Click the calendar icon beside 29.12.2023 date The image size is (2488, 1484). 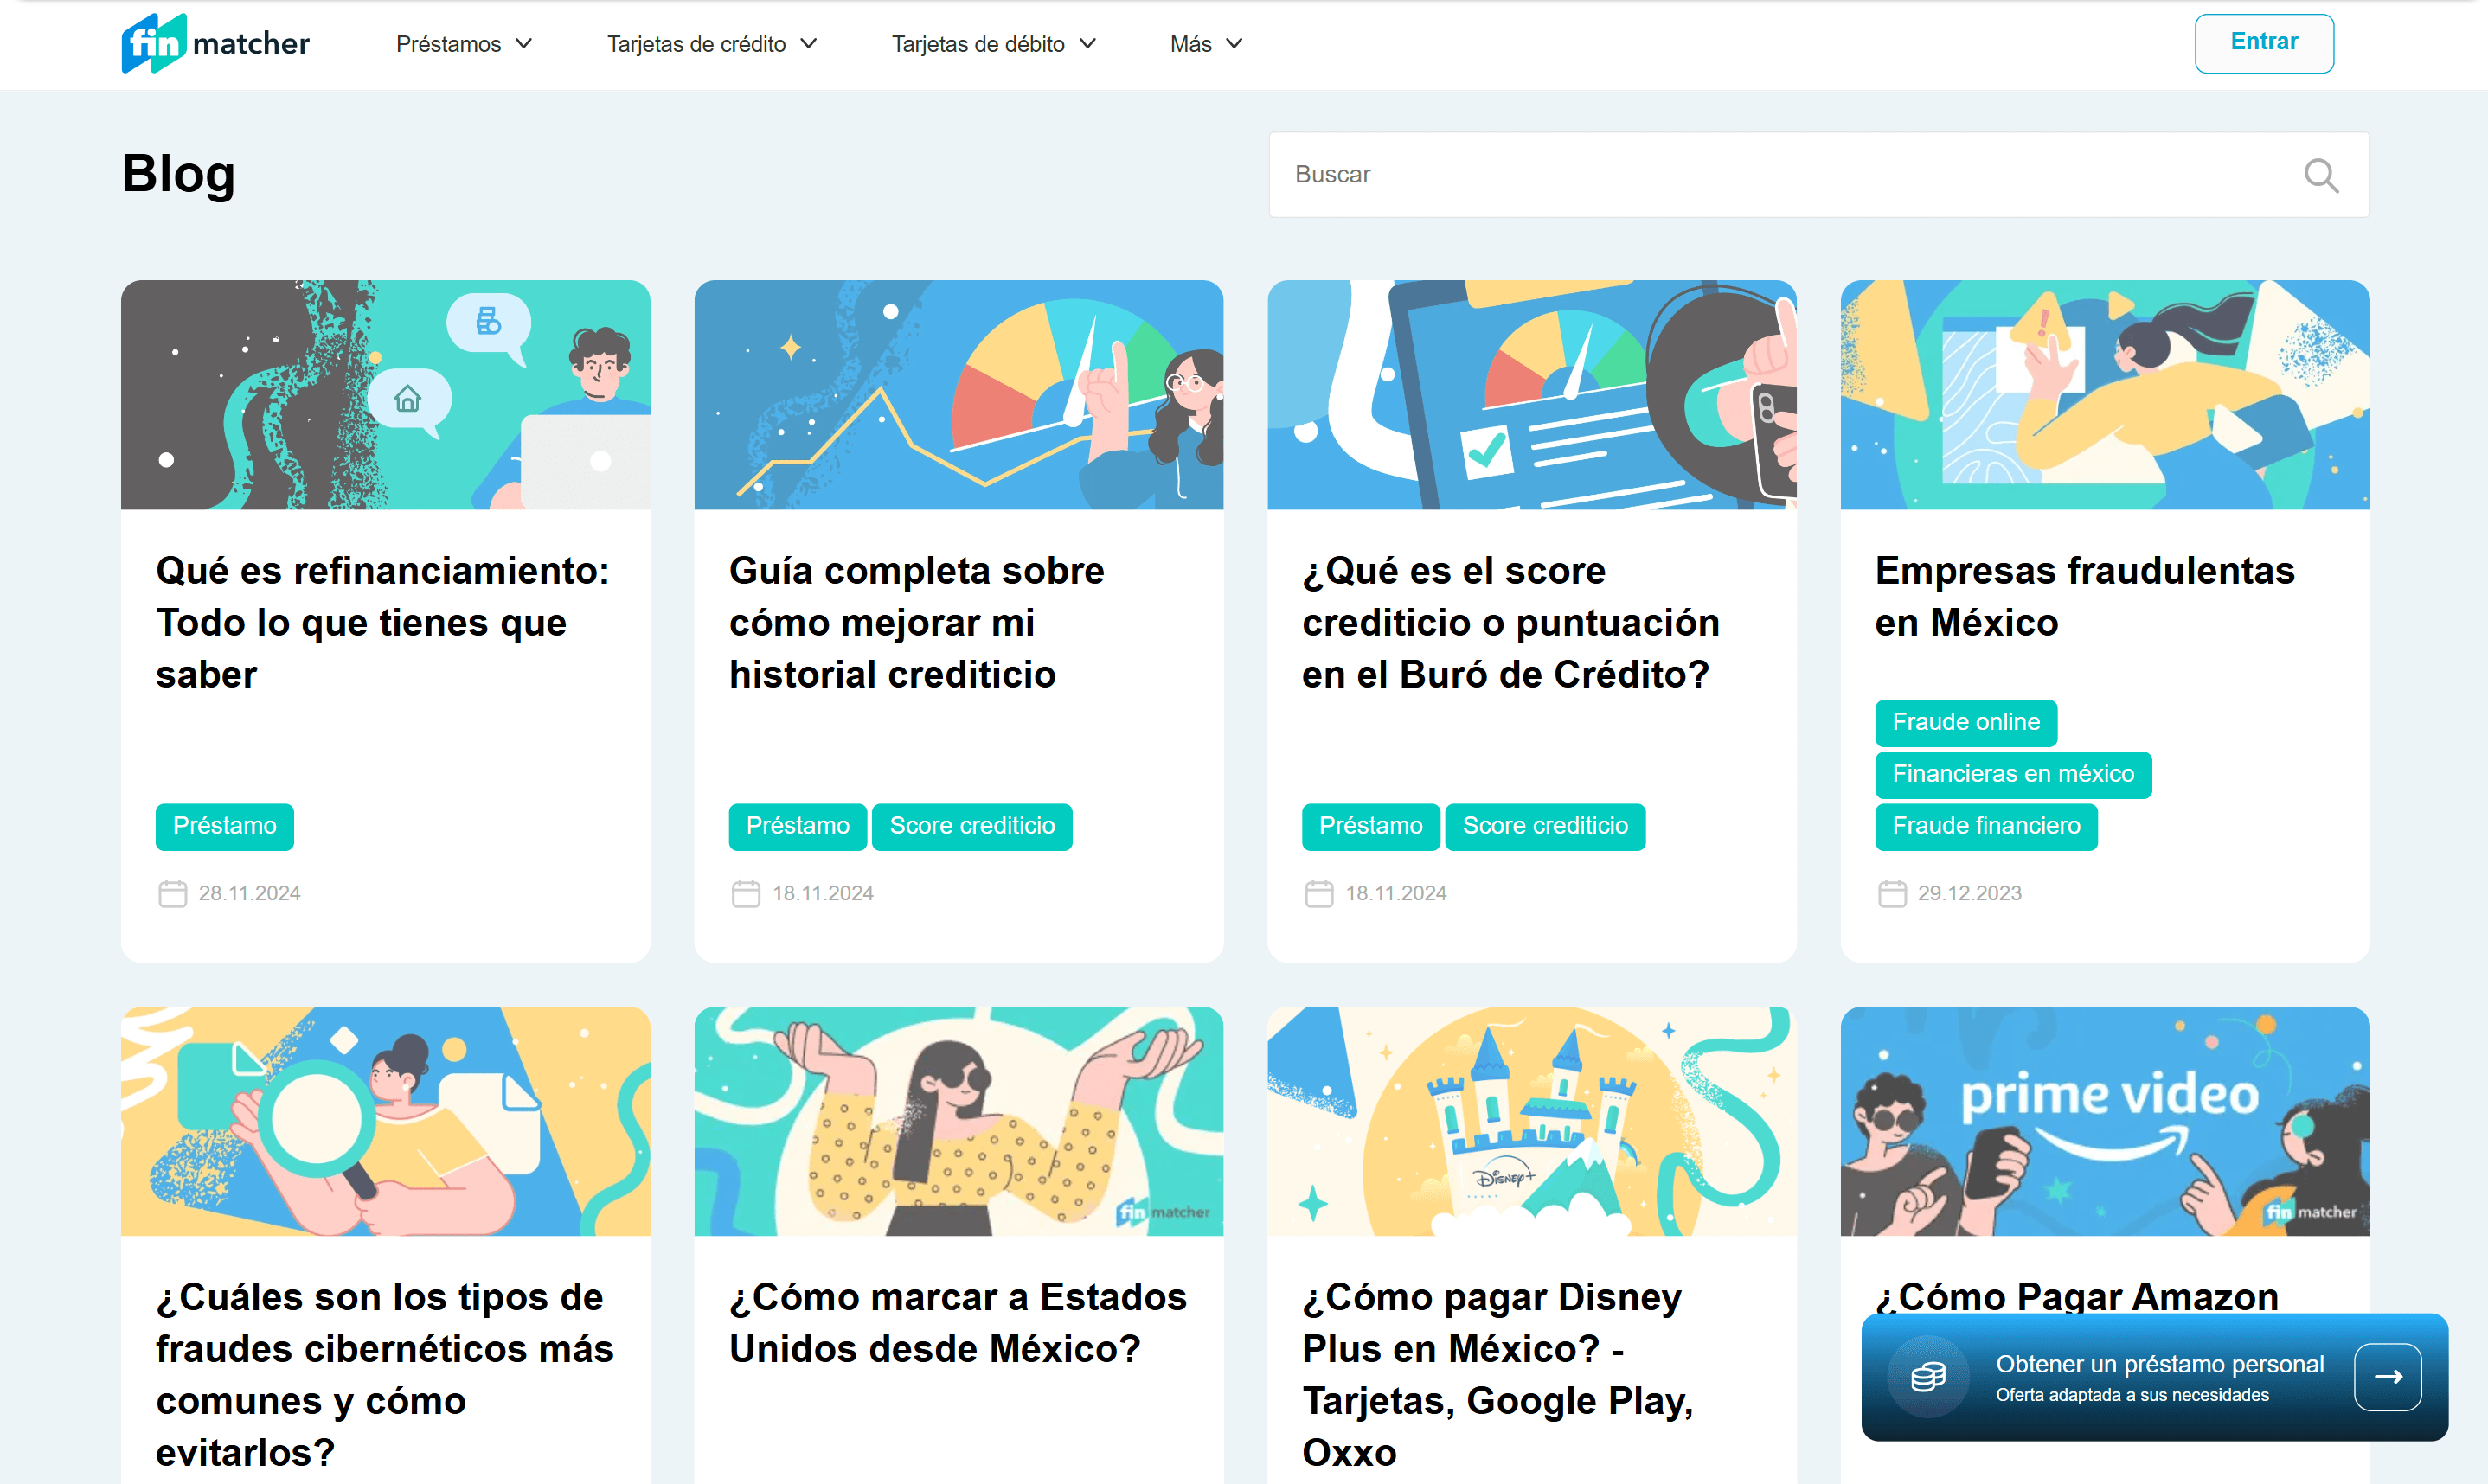click(x=1892, y=893)
